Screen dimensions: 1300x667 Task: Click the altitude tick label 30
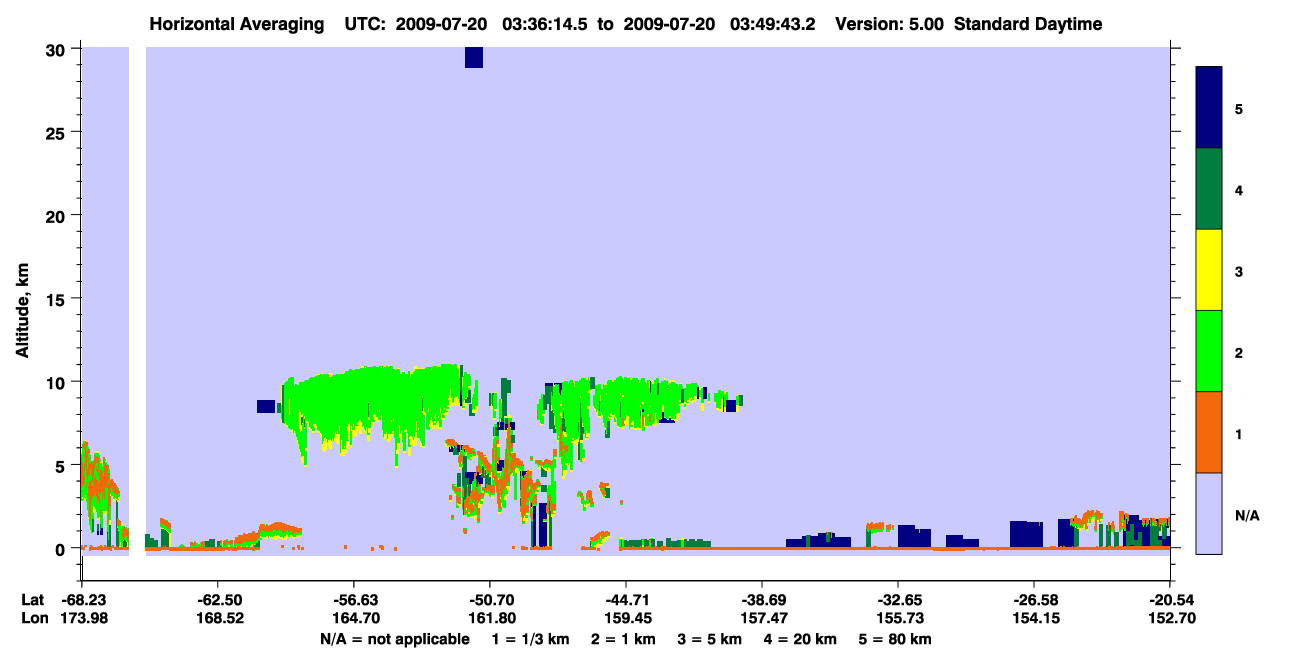click(x=57, y=49)
